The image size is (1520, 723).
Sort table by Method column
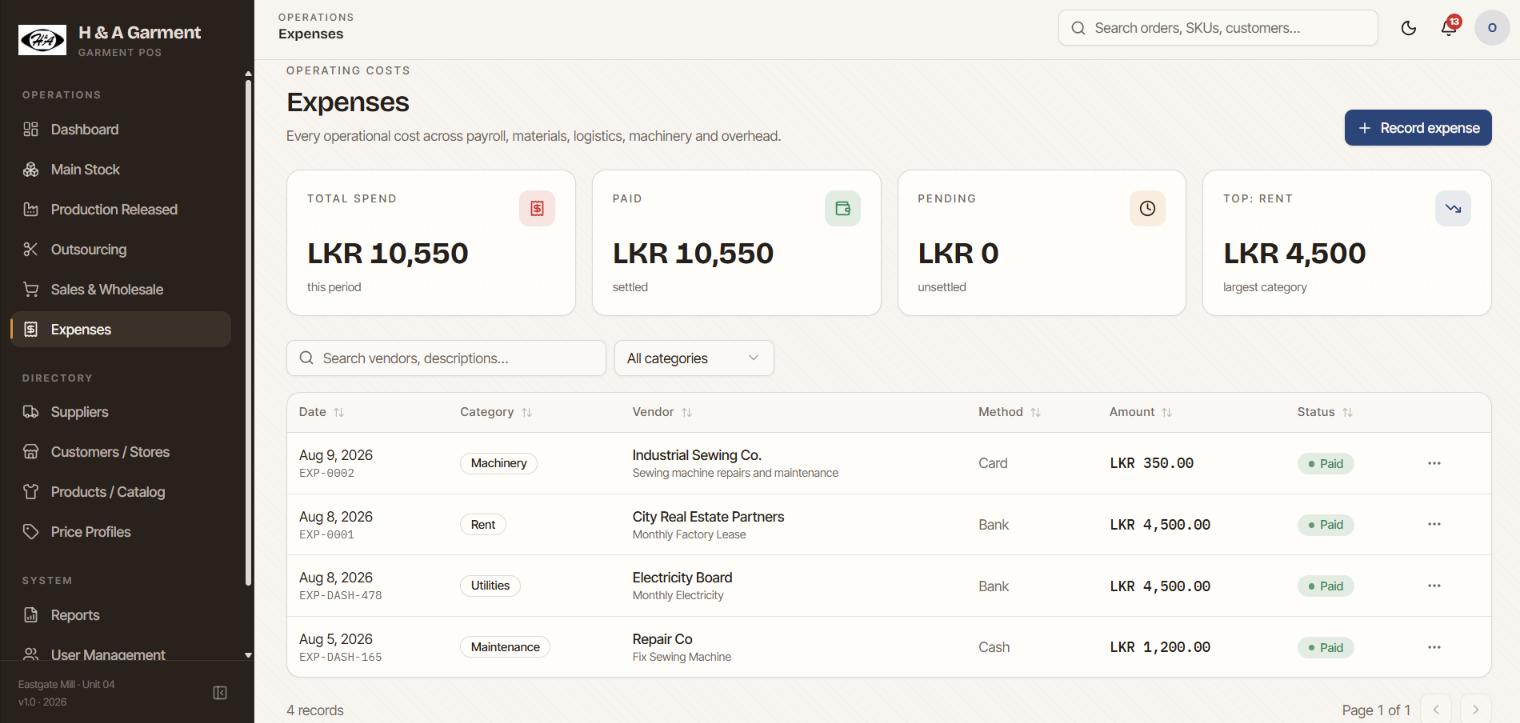pos(1009,412)
